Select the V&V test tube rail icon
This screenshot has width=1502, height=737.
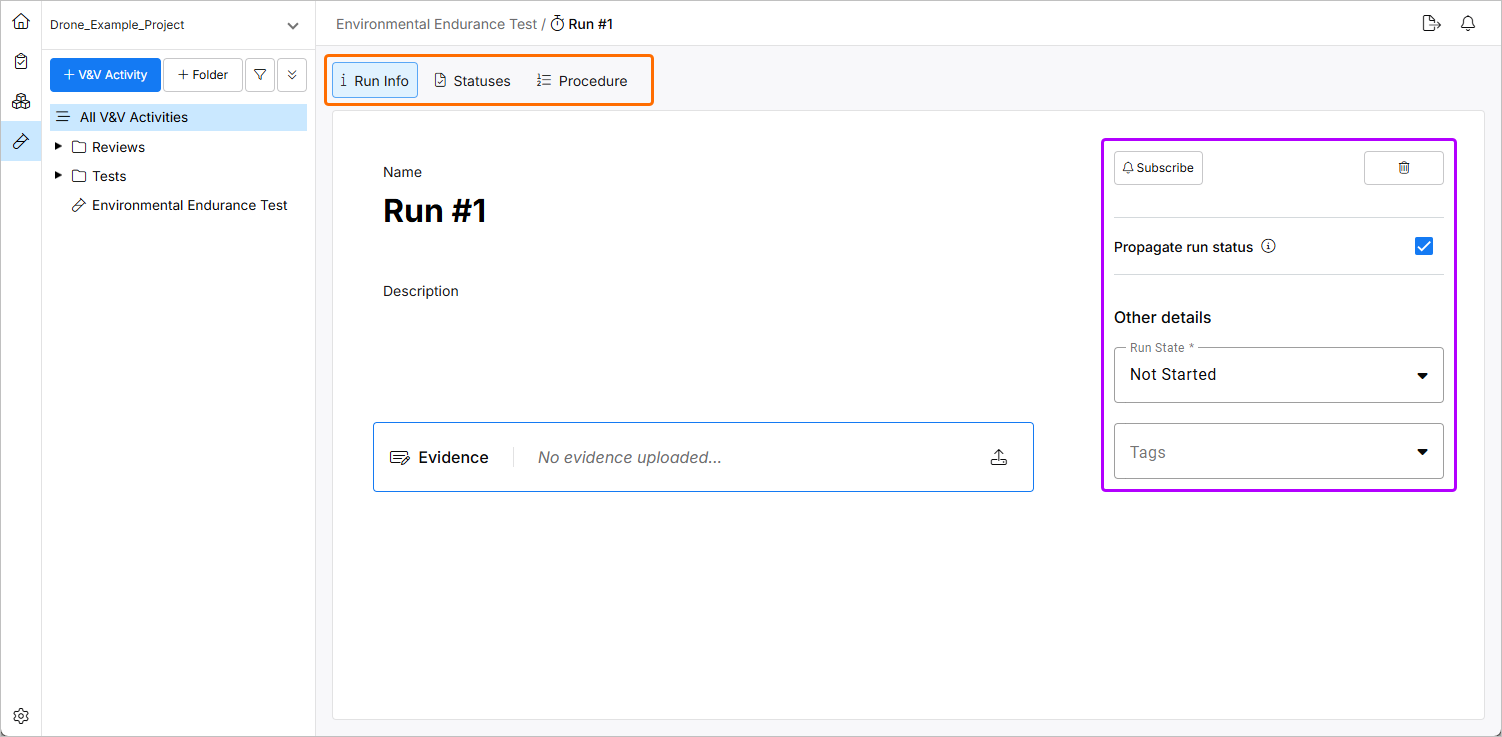[x=21, y=142]
